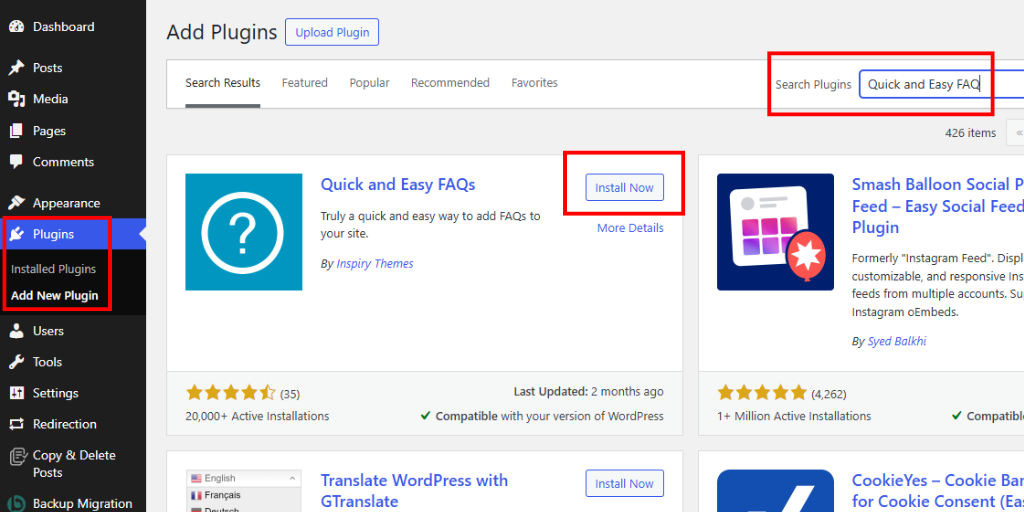The height and width of the screenshot is (512, 1024).
Task: Open Posts in the sidebar
Action: tap(48, 68)
